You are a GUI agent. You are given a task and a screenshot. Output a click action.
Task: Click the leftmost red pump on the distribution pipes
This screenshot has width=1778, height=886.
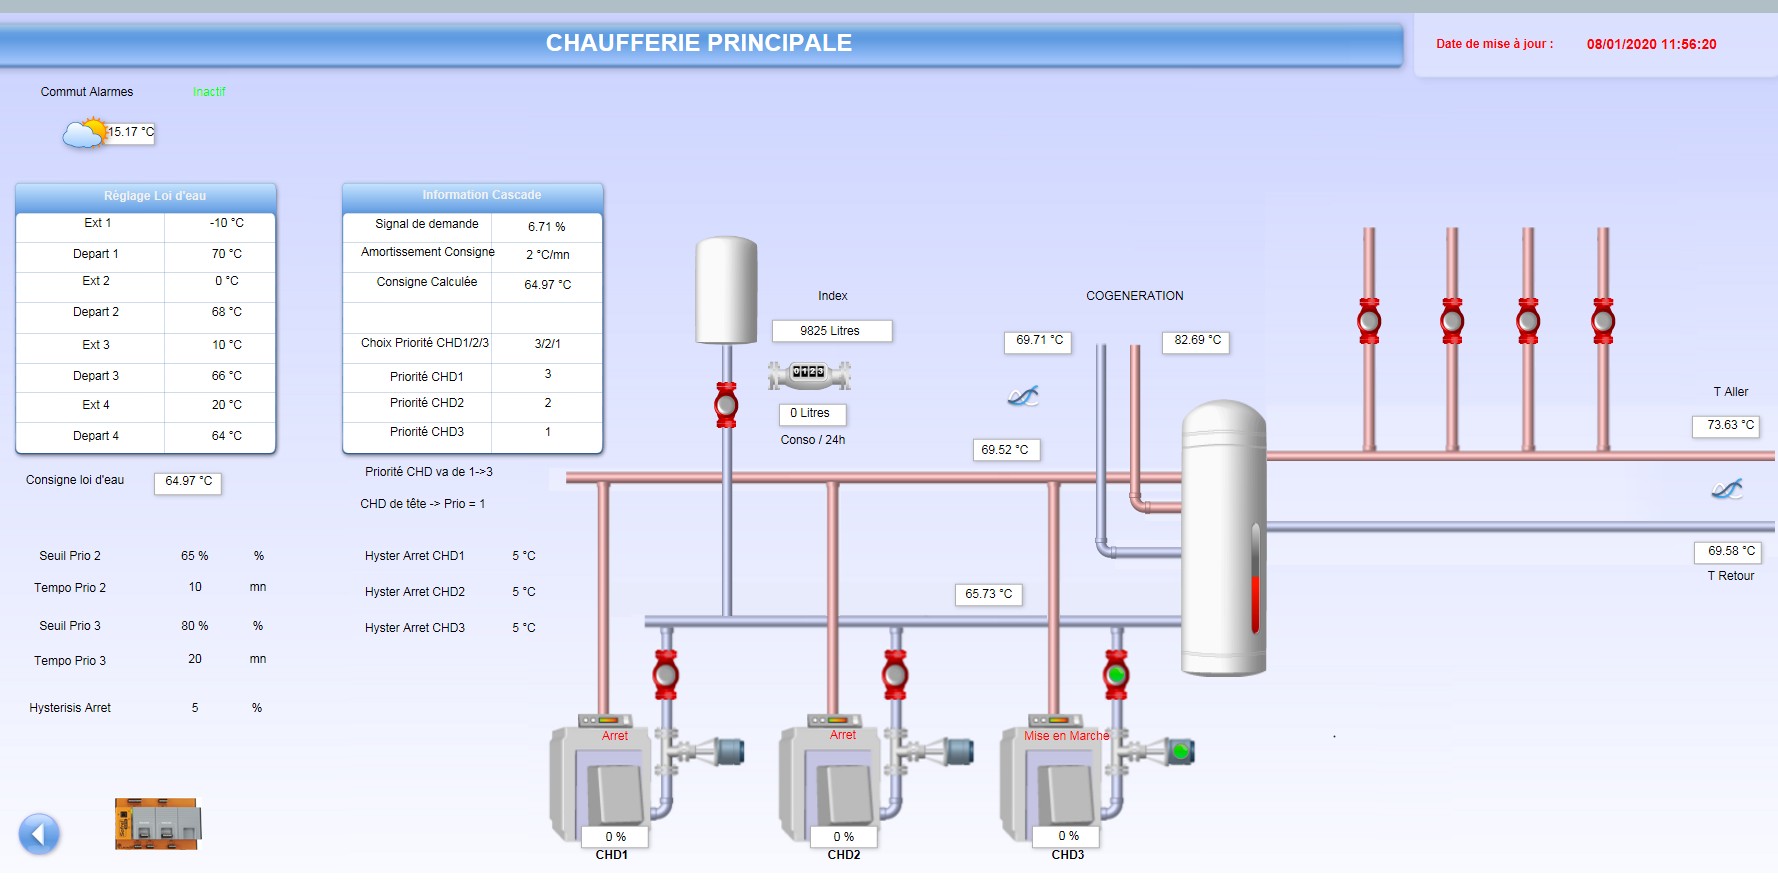(1369, 321)
